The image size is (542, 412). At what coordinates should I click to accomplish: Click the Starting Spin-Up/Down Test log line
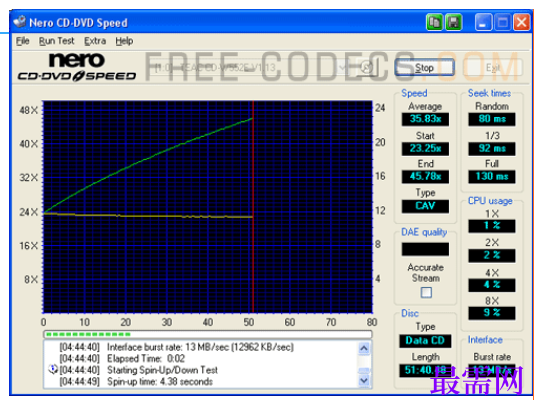[139, 370]
